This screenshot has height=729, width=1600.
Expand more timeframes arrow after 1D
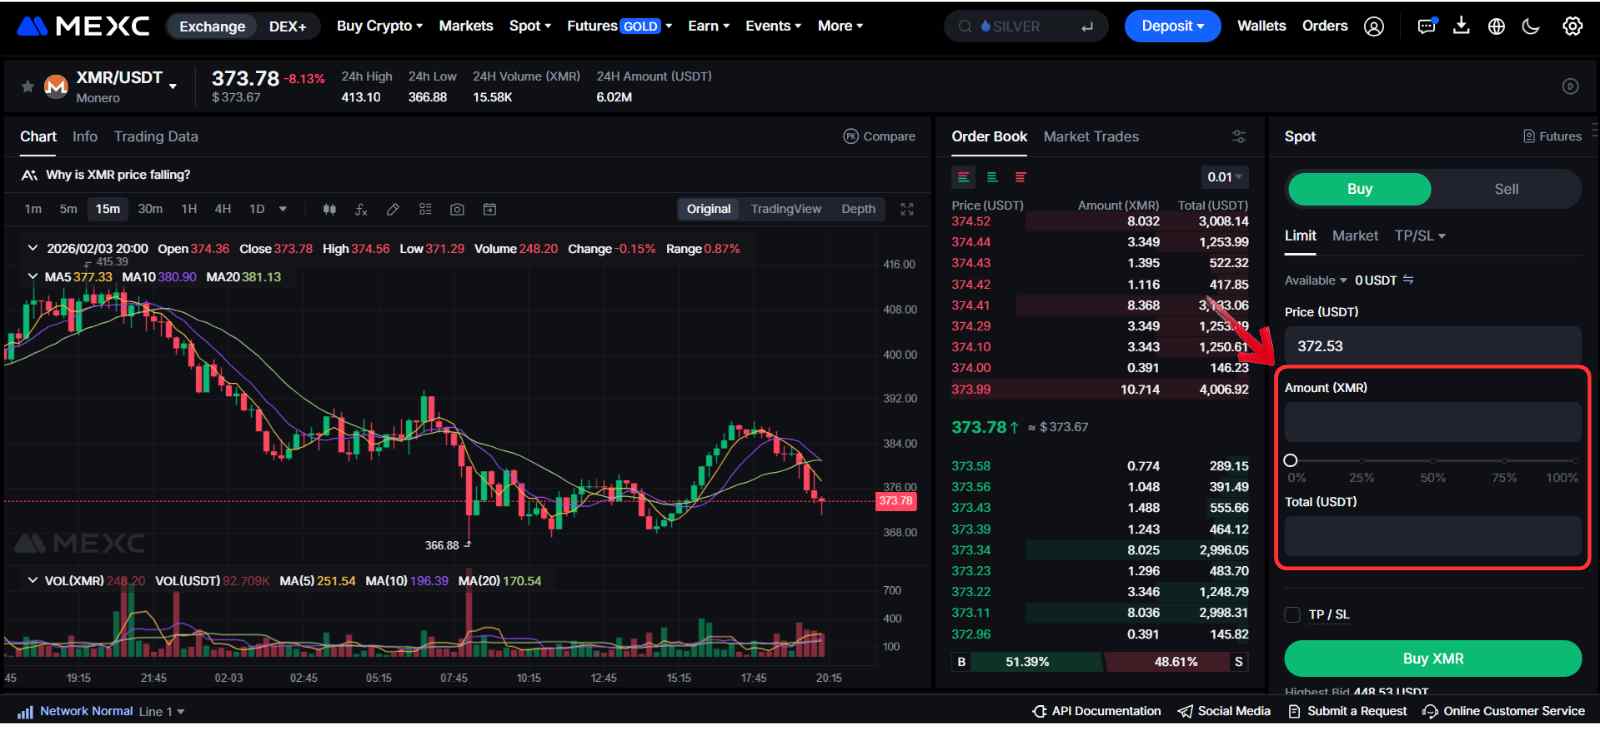tap(283, 209)
